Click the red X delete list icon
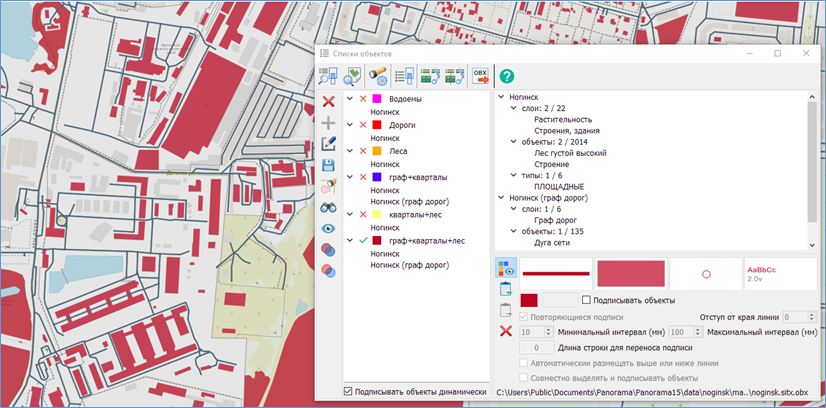This screenshot has width=826, height=408. coord(328,101)
